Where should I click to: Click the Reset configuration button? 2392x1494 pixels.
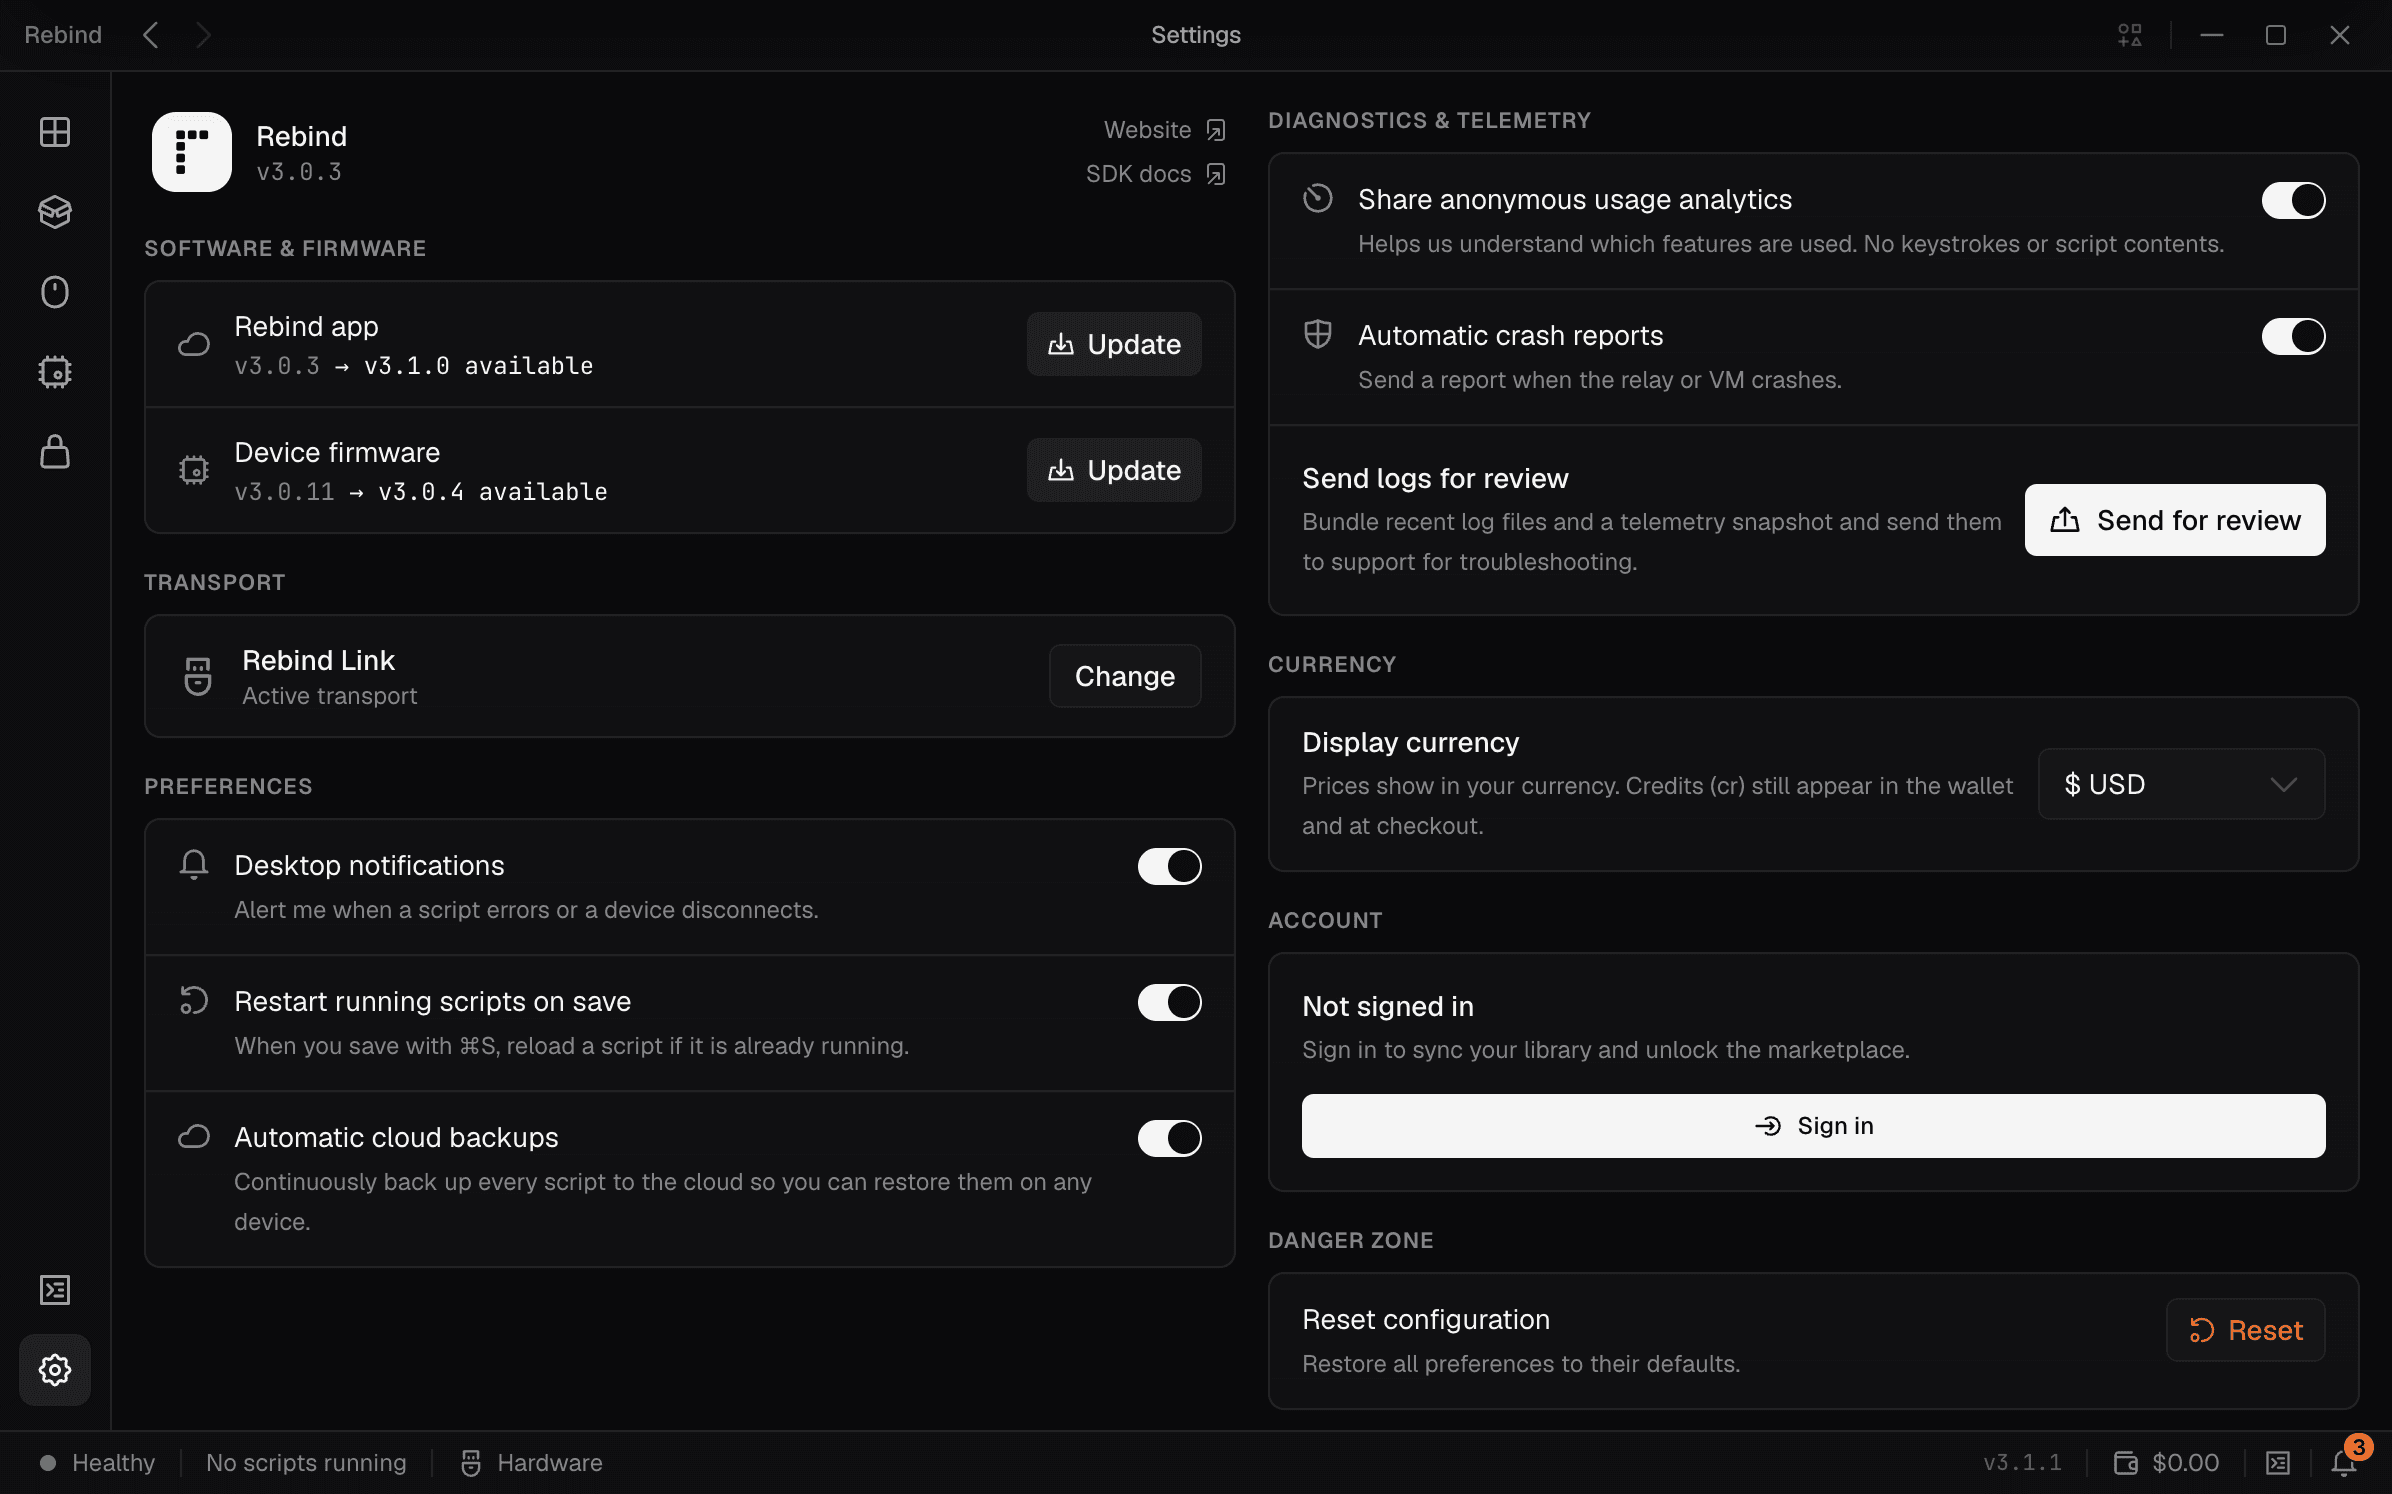2246,1330
